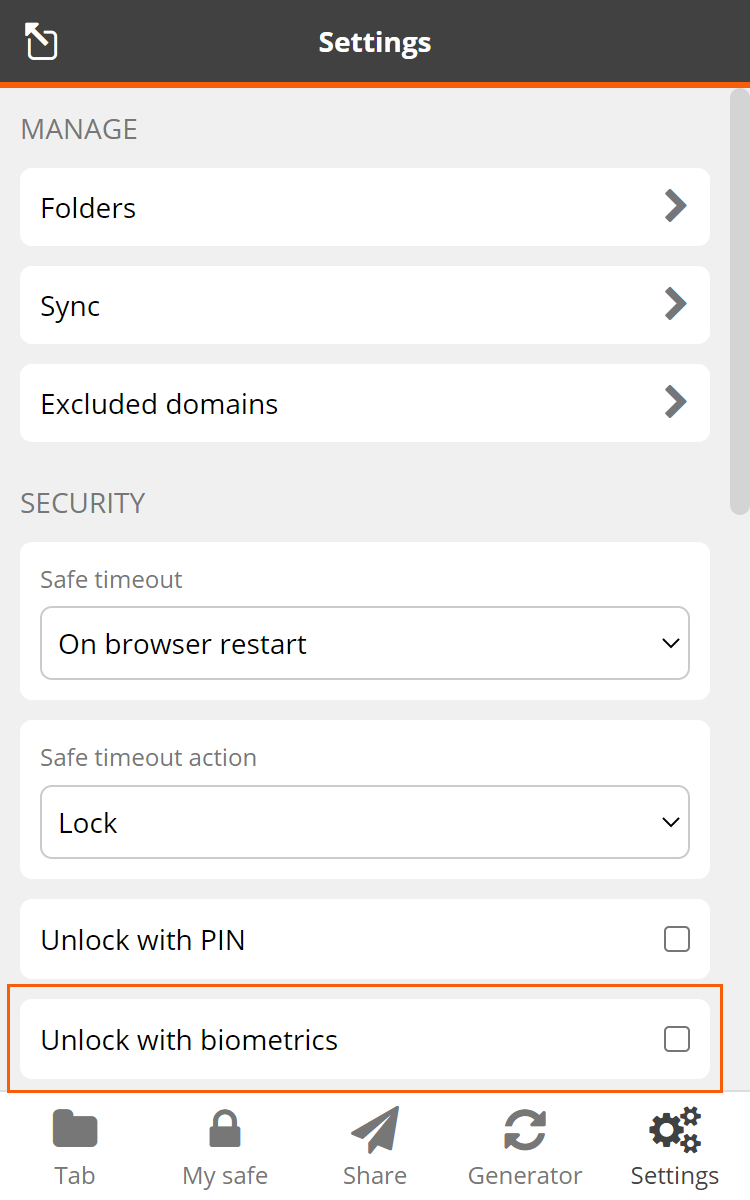Image resolution: width=750 pixels, height=1200 pixels.
Task: Click the chevron beside Excluded domains
Action: pyautogui.click(x=675, y=403)
